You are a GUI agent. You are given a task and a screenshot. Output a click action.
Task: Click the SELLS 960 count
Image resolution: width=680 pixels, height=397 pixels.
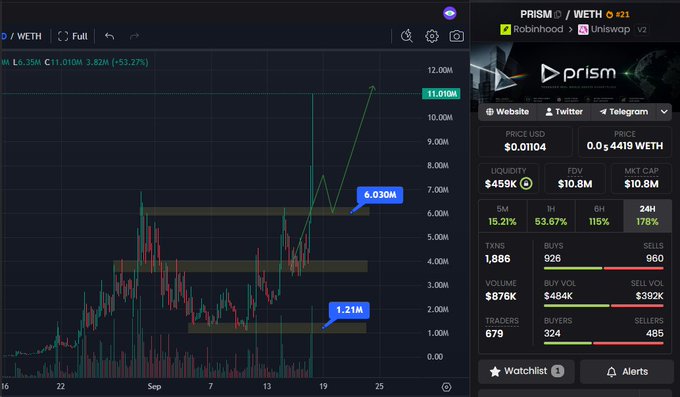coord(655,258)
